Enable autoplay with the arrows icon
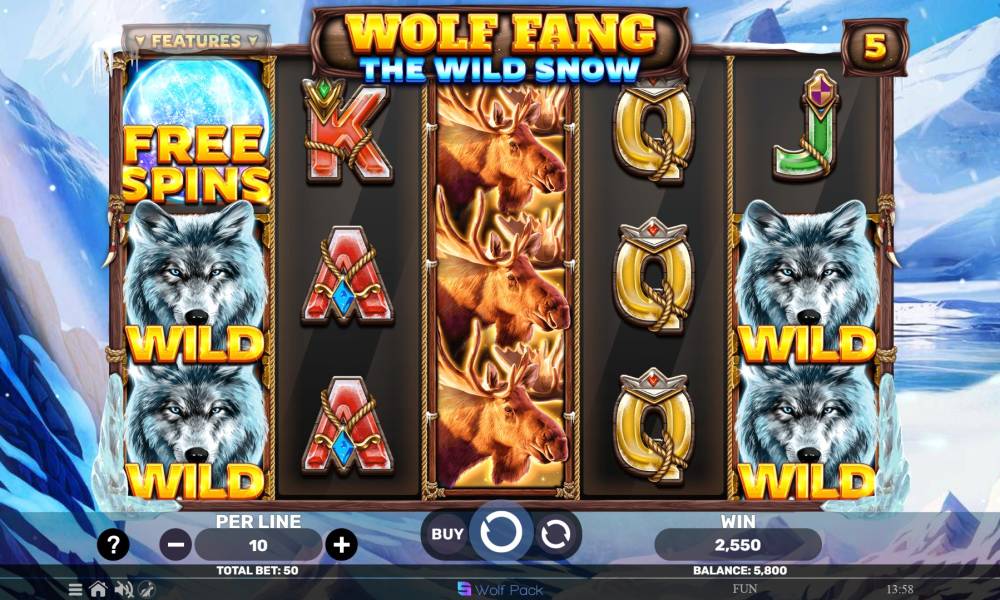1000x600 pixels. (555, 534)
